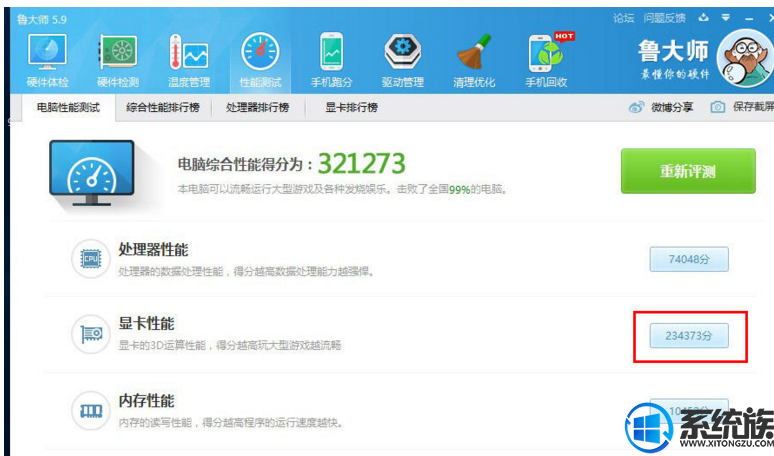Viewport: 774px width, 456px height.
Task: Open the 硬件检测 hardware detection icon
Action: point(118,61)
